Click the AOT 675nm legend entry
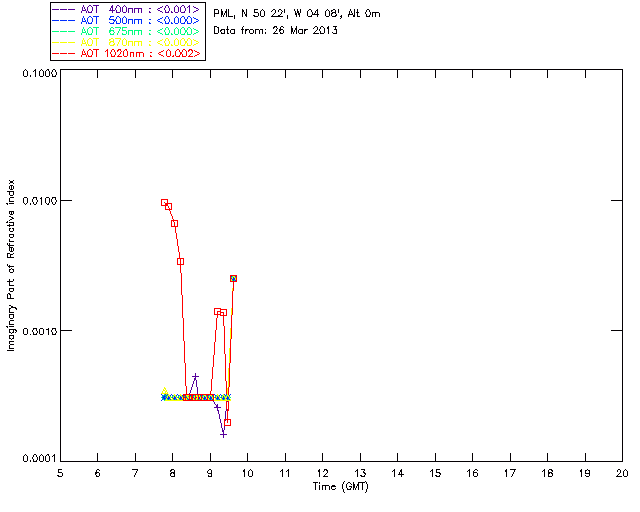The image size is (640, 512). 127,31
